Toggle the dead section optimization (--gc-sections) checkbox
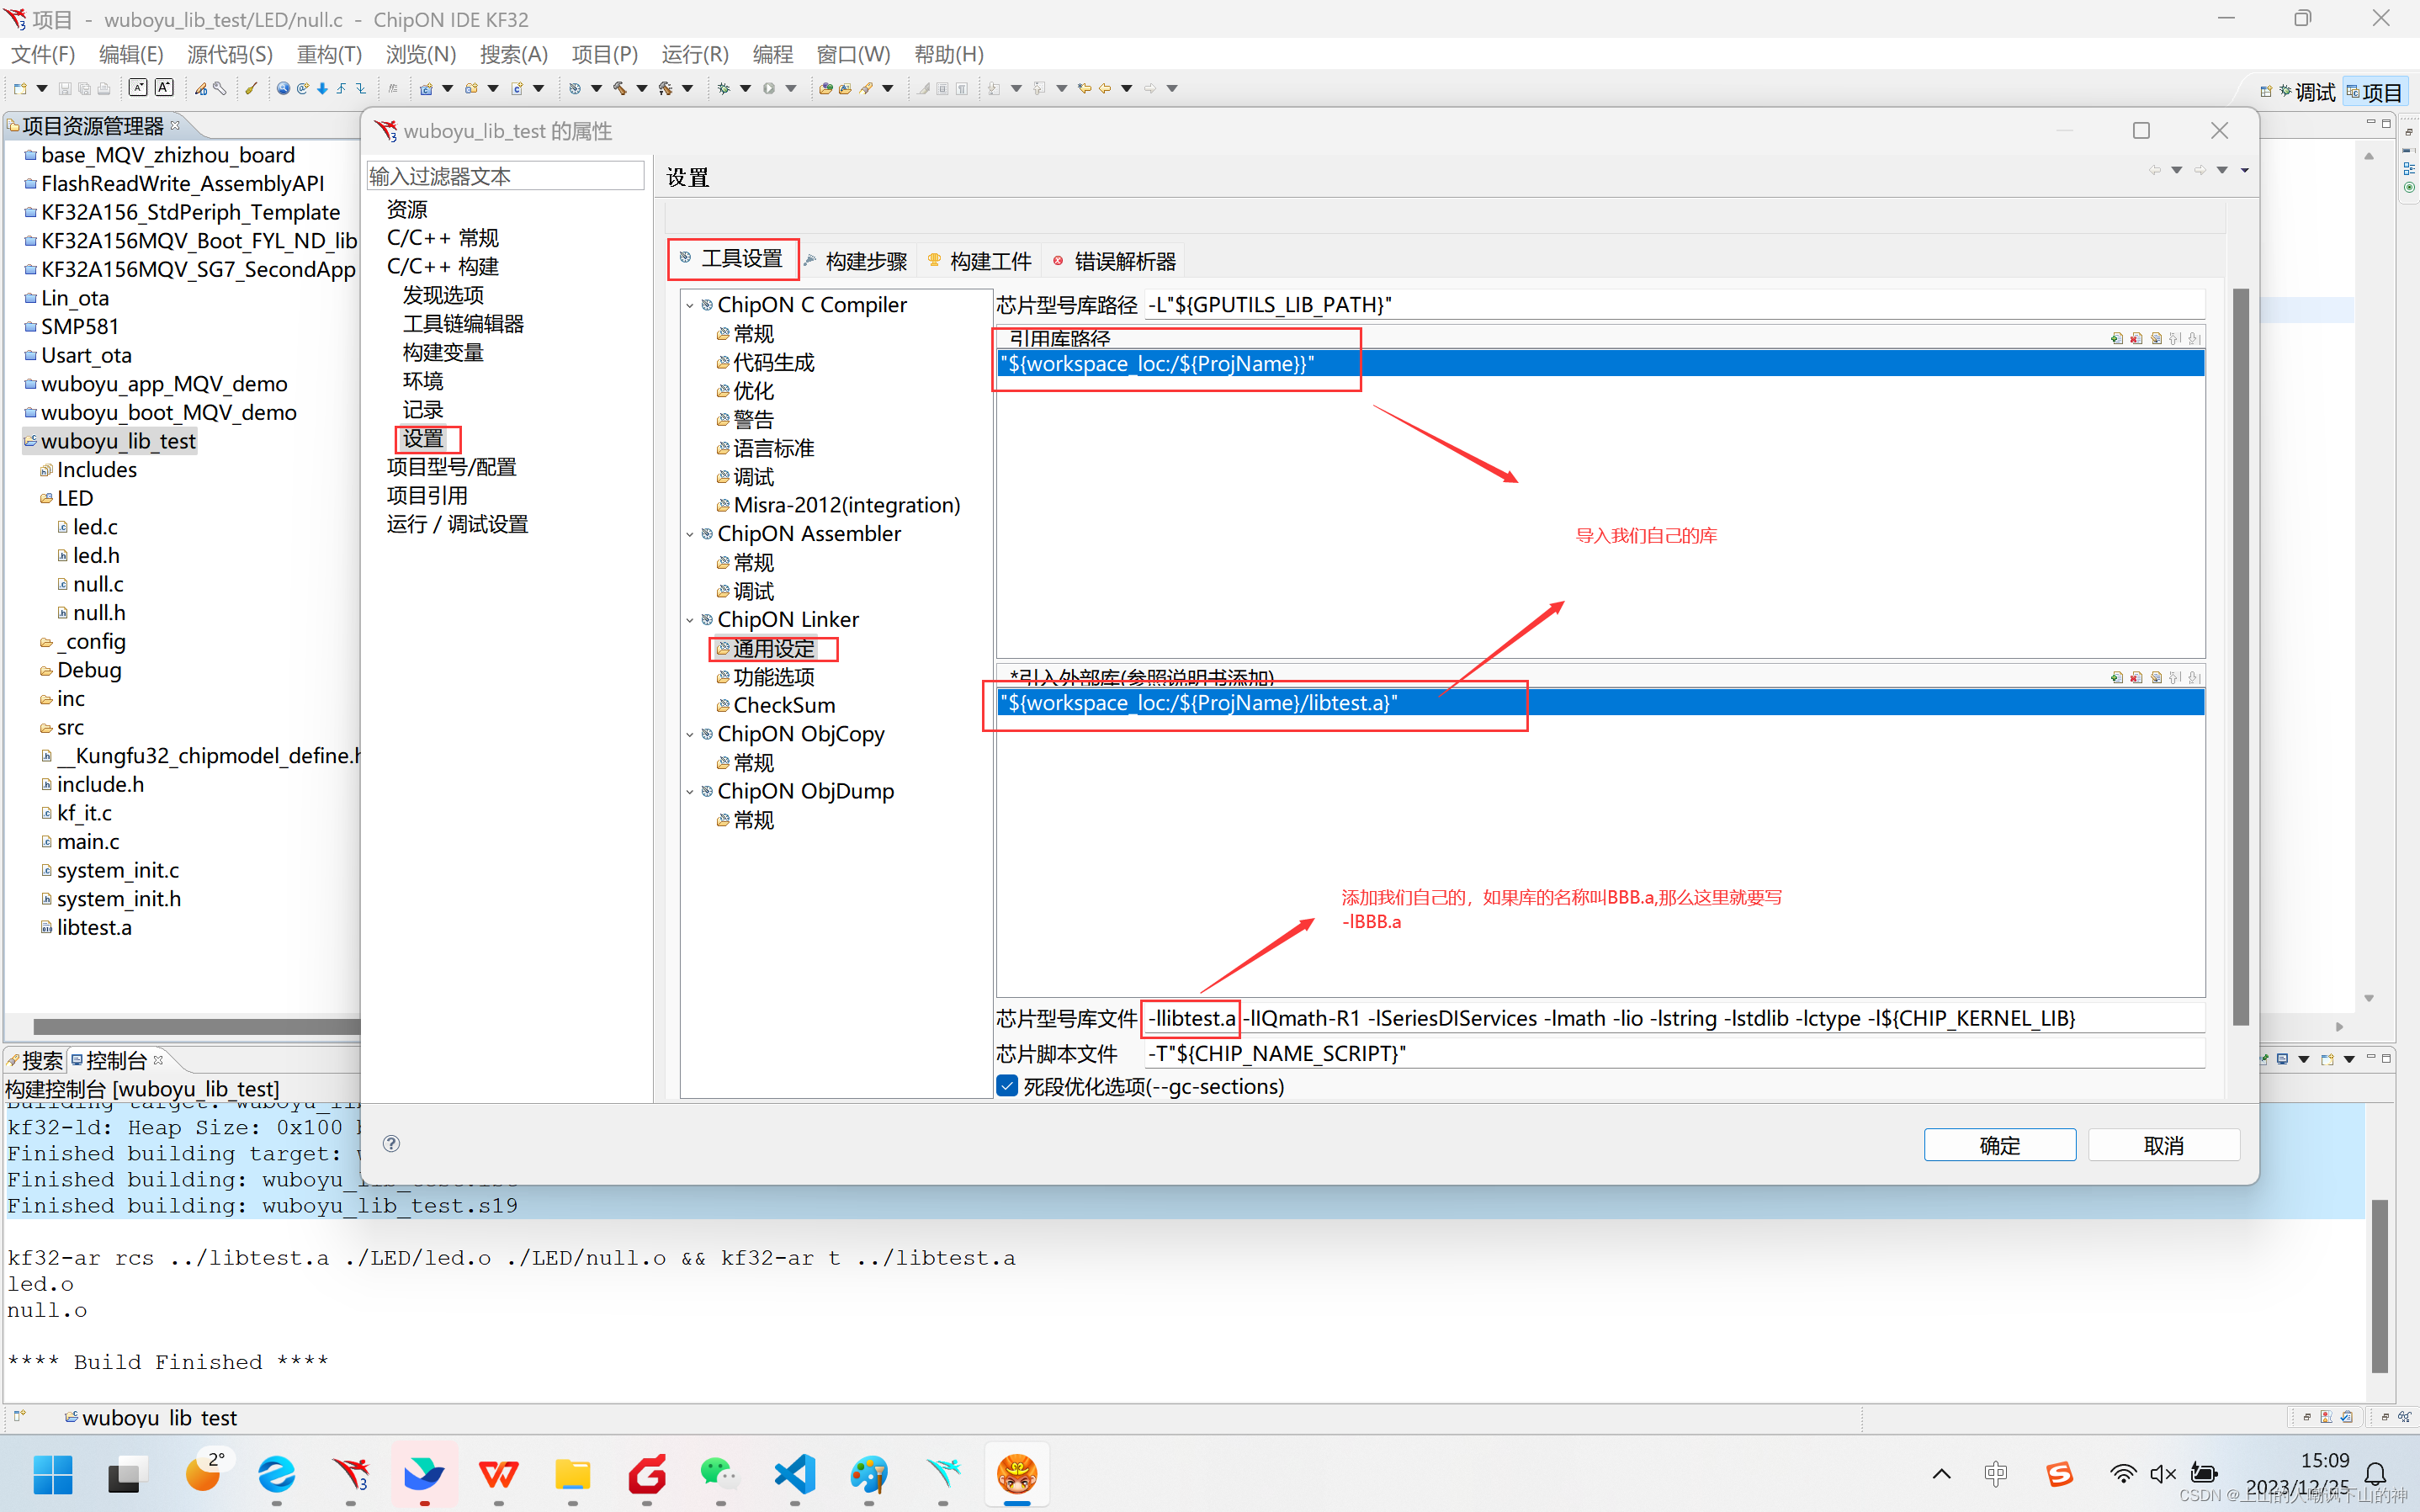 click(x=1007, y=1087)
